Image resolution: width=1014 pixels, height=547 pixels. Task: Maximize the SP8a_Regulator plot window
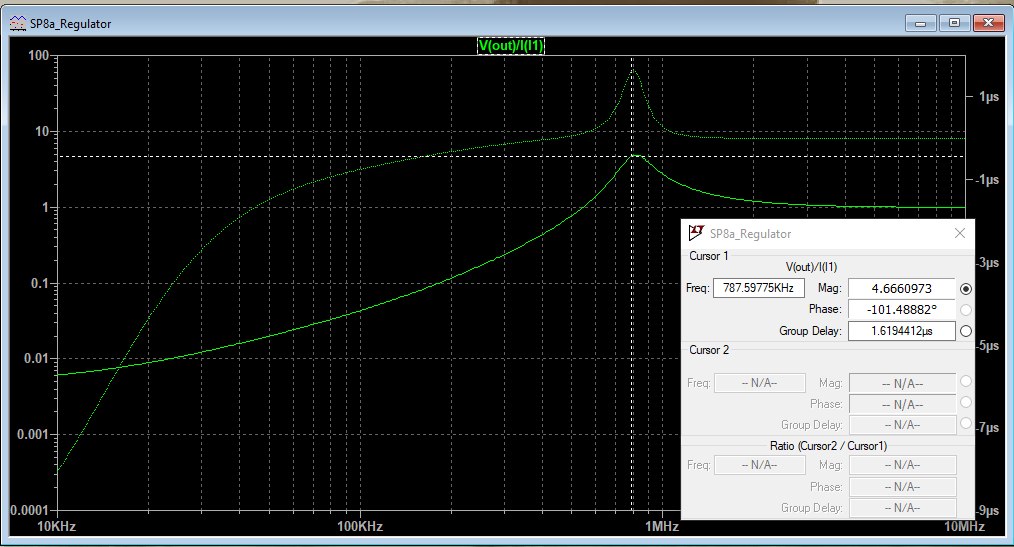(955, 23)
